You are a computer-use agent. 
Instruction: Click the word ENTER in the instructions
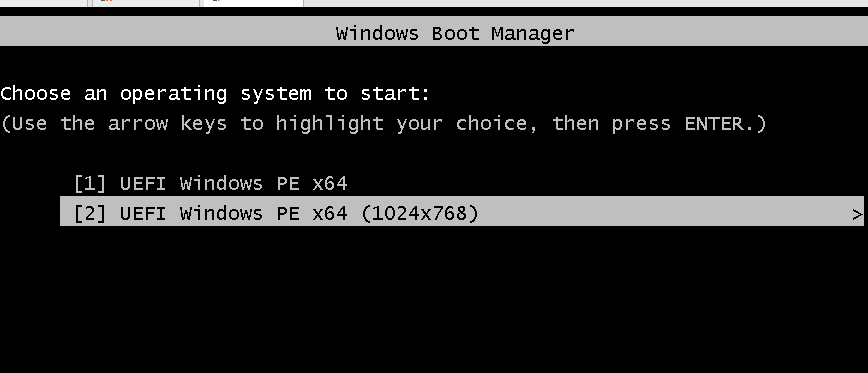point(714,123)
